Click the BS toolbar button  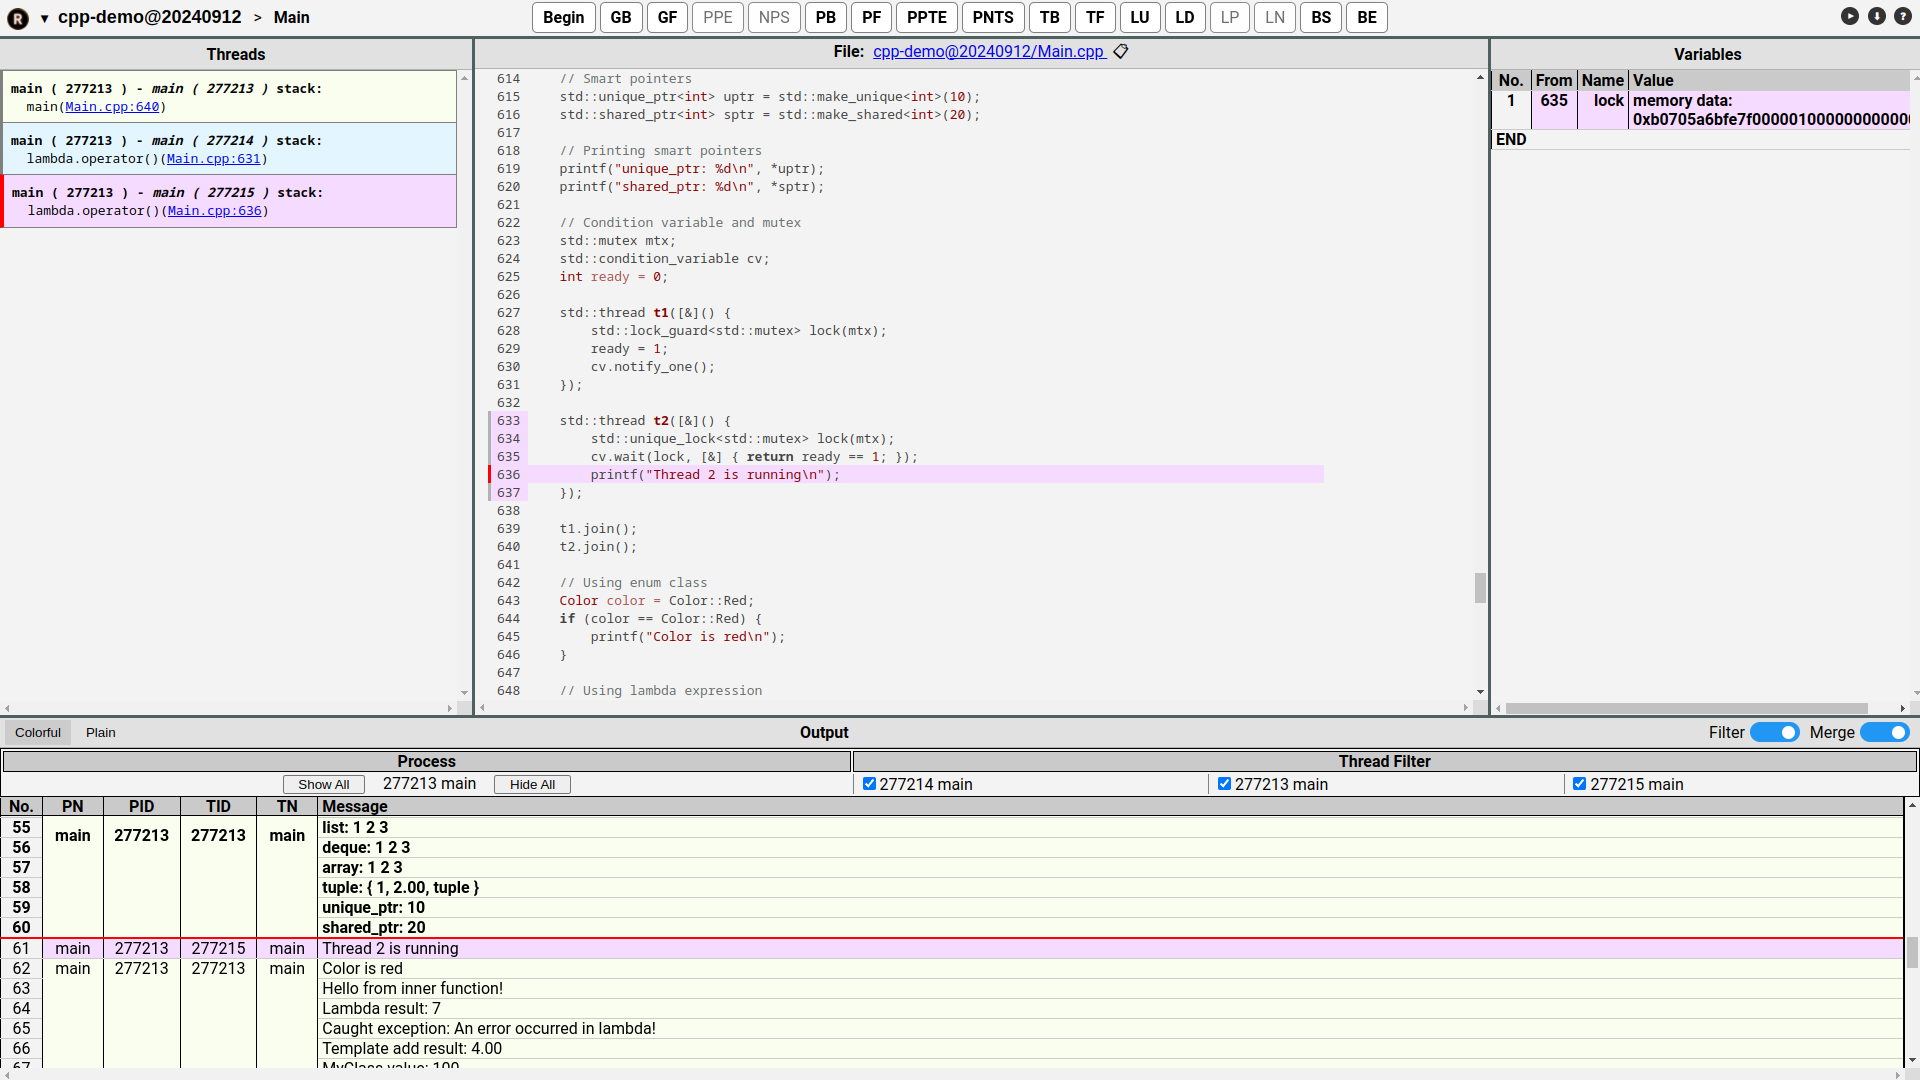pyautogui.click(x=1321, y=17)
